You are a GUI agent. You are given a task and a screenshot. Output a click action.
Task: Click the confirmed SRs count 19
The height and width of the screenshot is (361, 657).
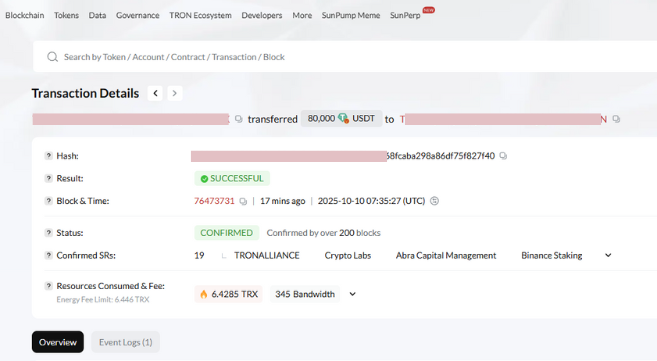(199, 255)
